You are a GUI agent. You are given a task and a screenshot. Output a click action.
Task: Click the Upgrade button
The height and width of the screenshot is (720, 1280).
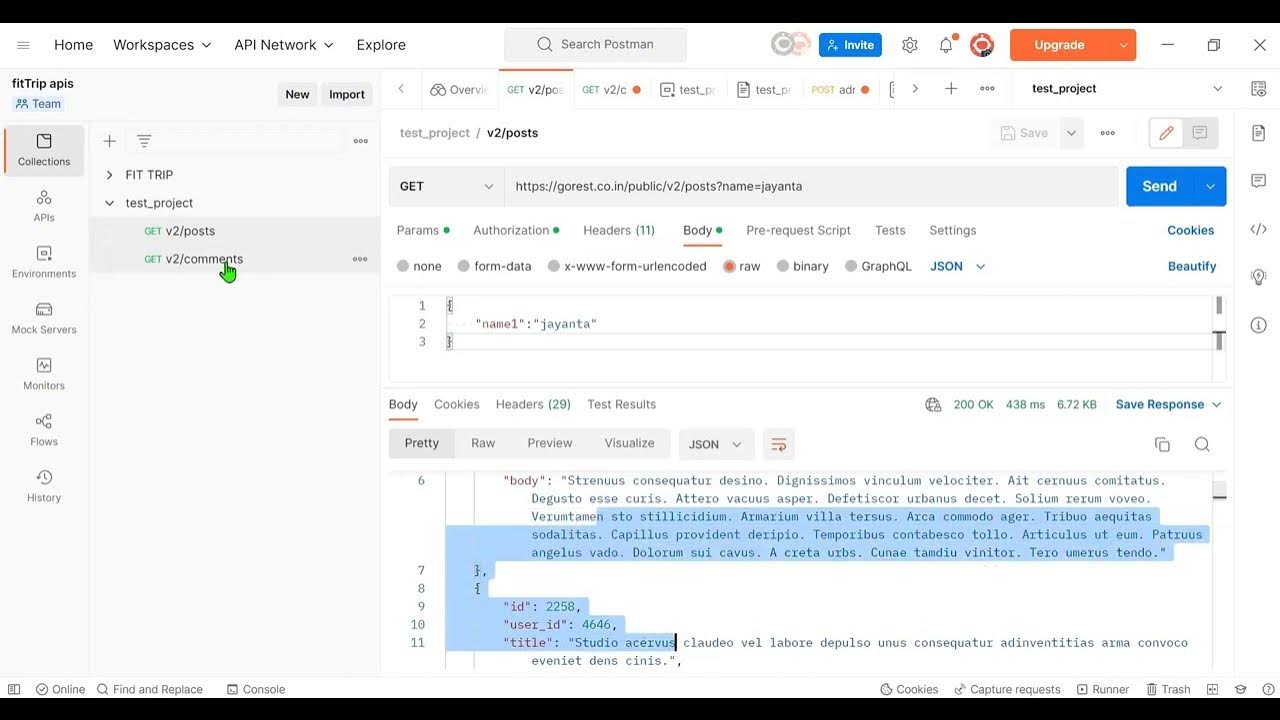click(x=1059, y=45)
